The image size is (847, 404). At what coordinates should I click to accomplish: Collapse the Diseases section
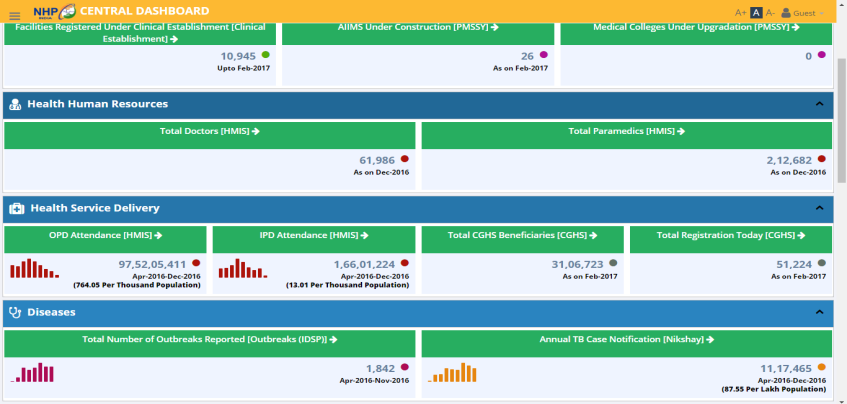tap(819, 312)
